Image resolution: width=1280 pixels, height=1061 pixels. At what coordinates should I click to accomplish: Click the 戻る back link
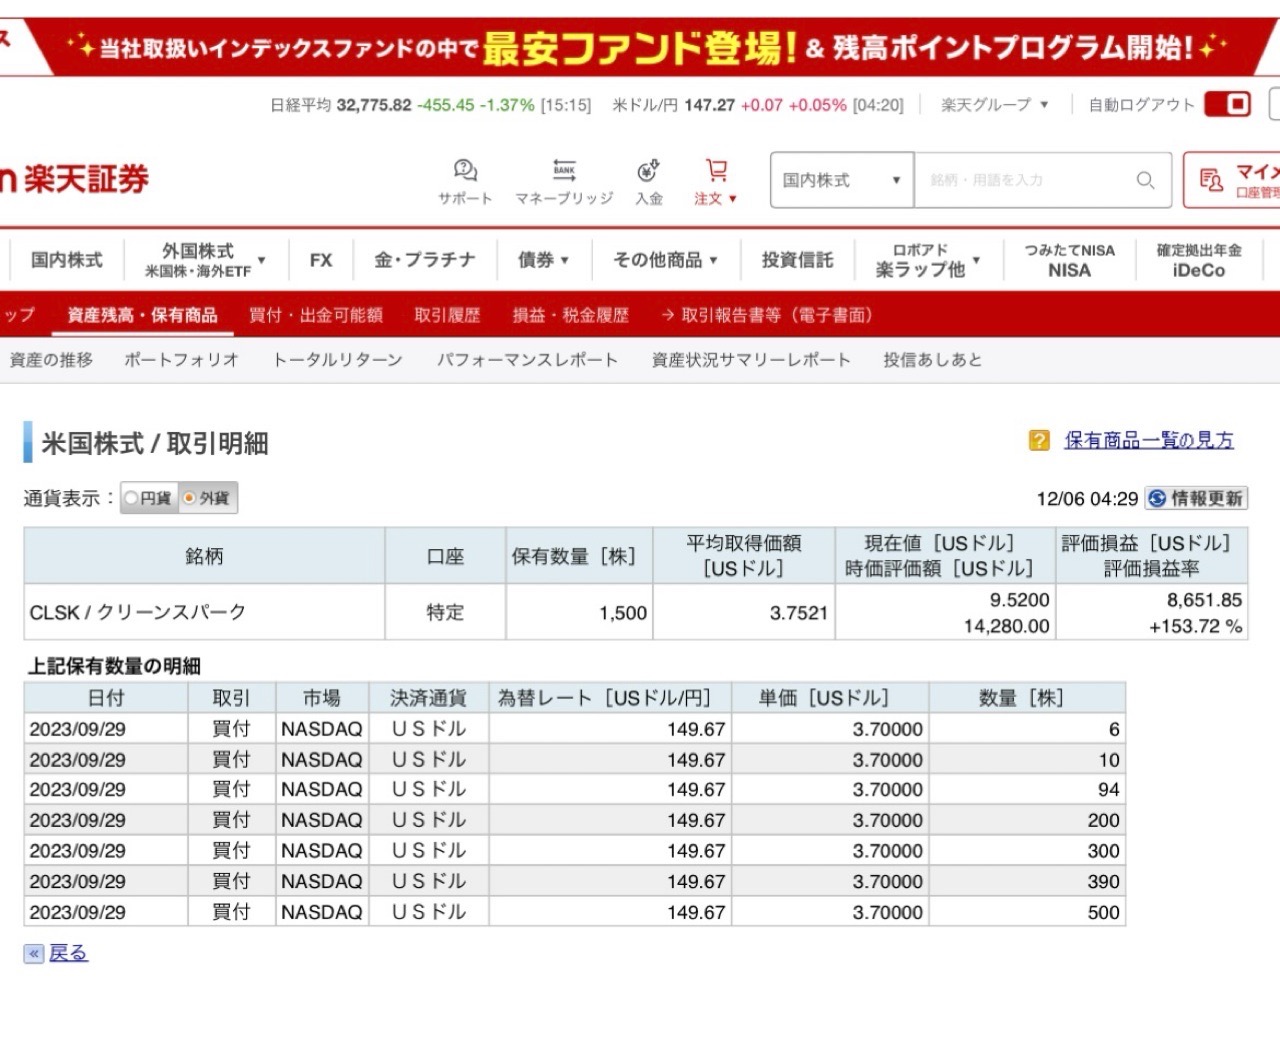pyautogui.click(x=68, y=953)
